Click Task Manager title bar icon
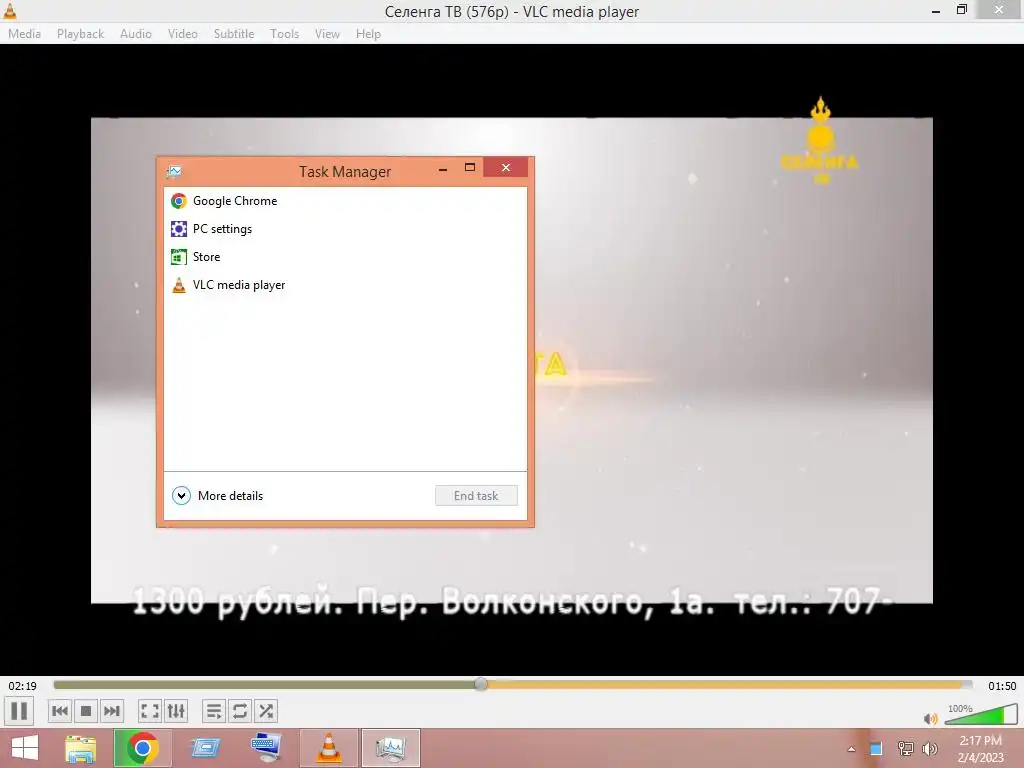The image size is (1024, 768). (x=174, y=172)
